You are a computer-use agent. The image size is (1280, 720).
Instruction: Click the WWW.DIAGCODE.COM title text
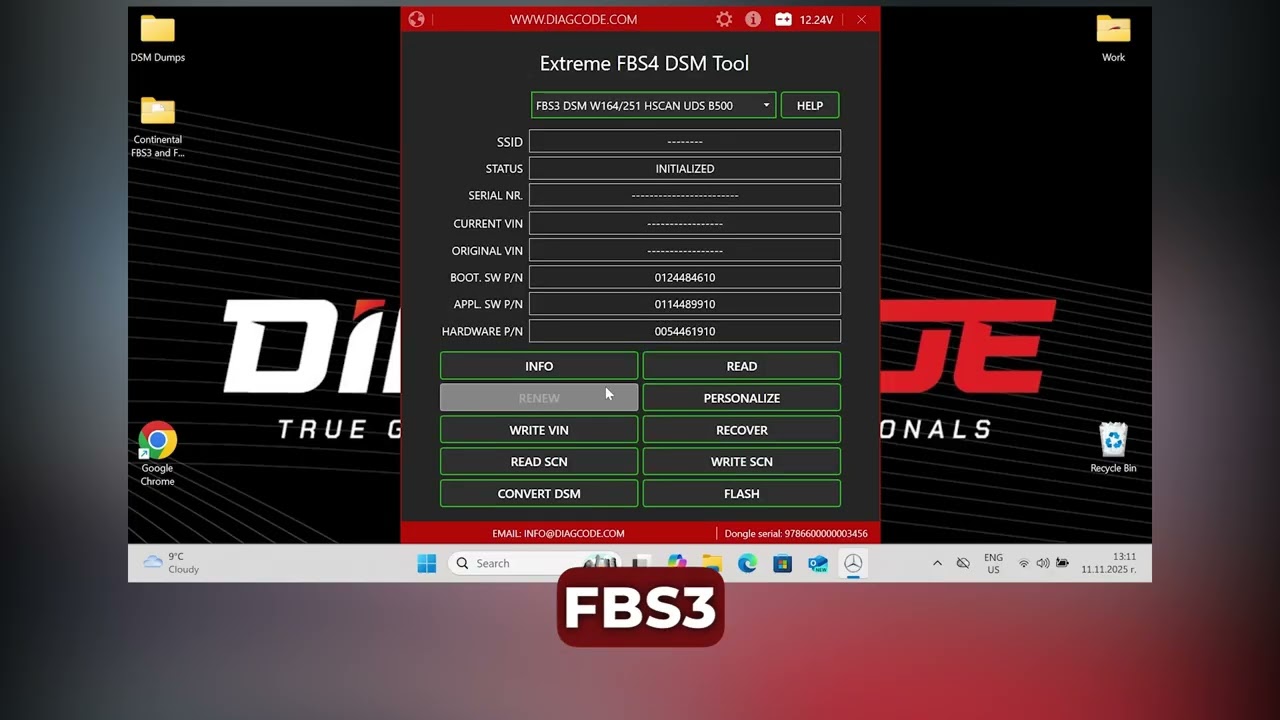click(573, 19)
